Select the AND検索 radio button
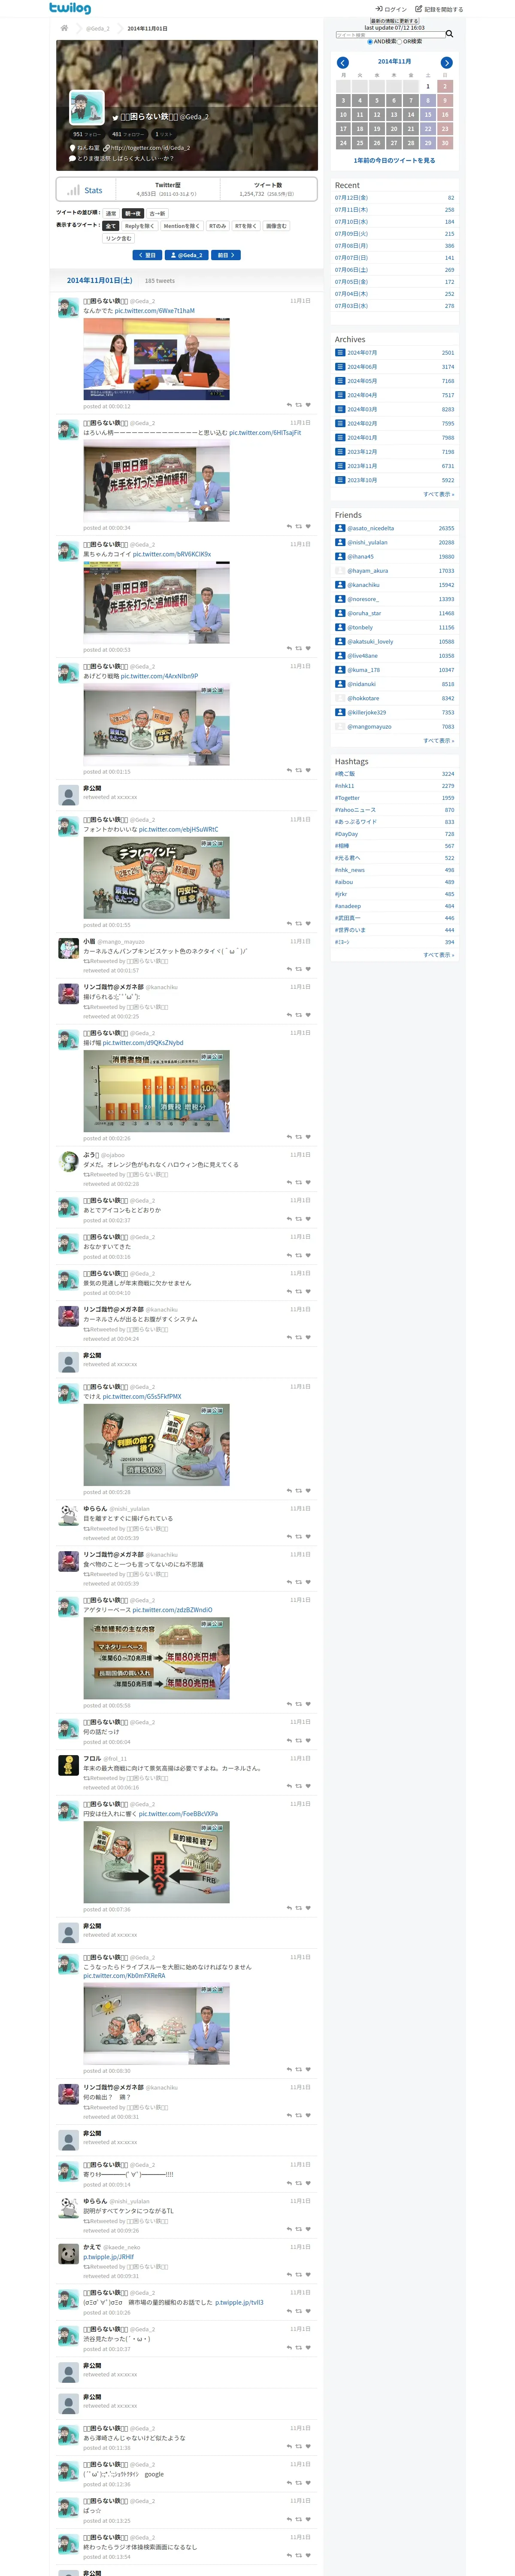Image resolution: width=515 pixels, height=2576 pixels. coord(370,42)
